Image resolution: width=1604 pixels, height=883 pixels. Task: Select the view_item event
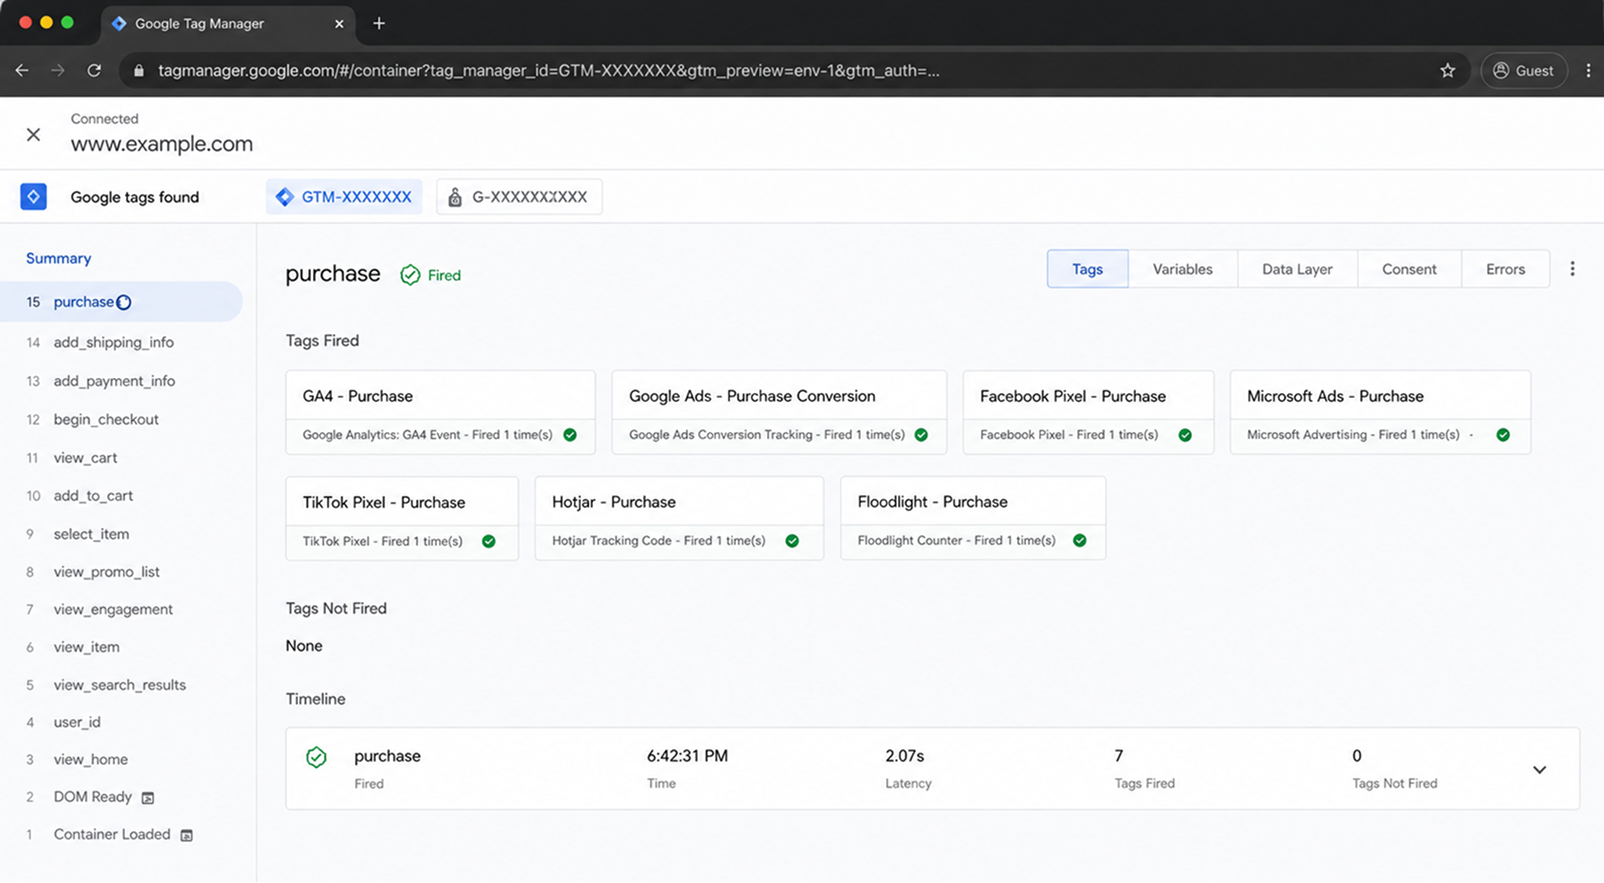point(86,647)
